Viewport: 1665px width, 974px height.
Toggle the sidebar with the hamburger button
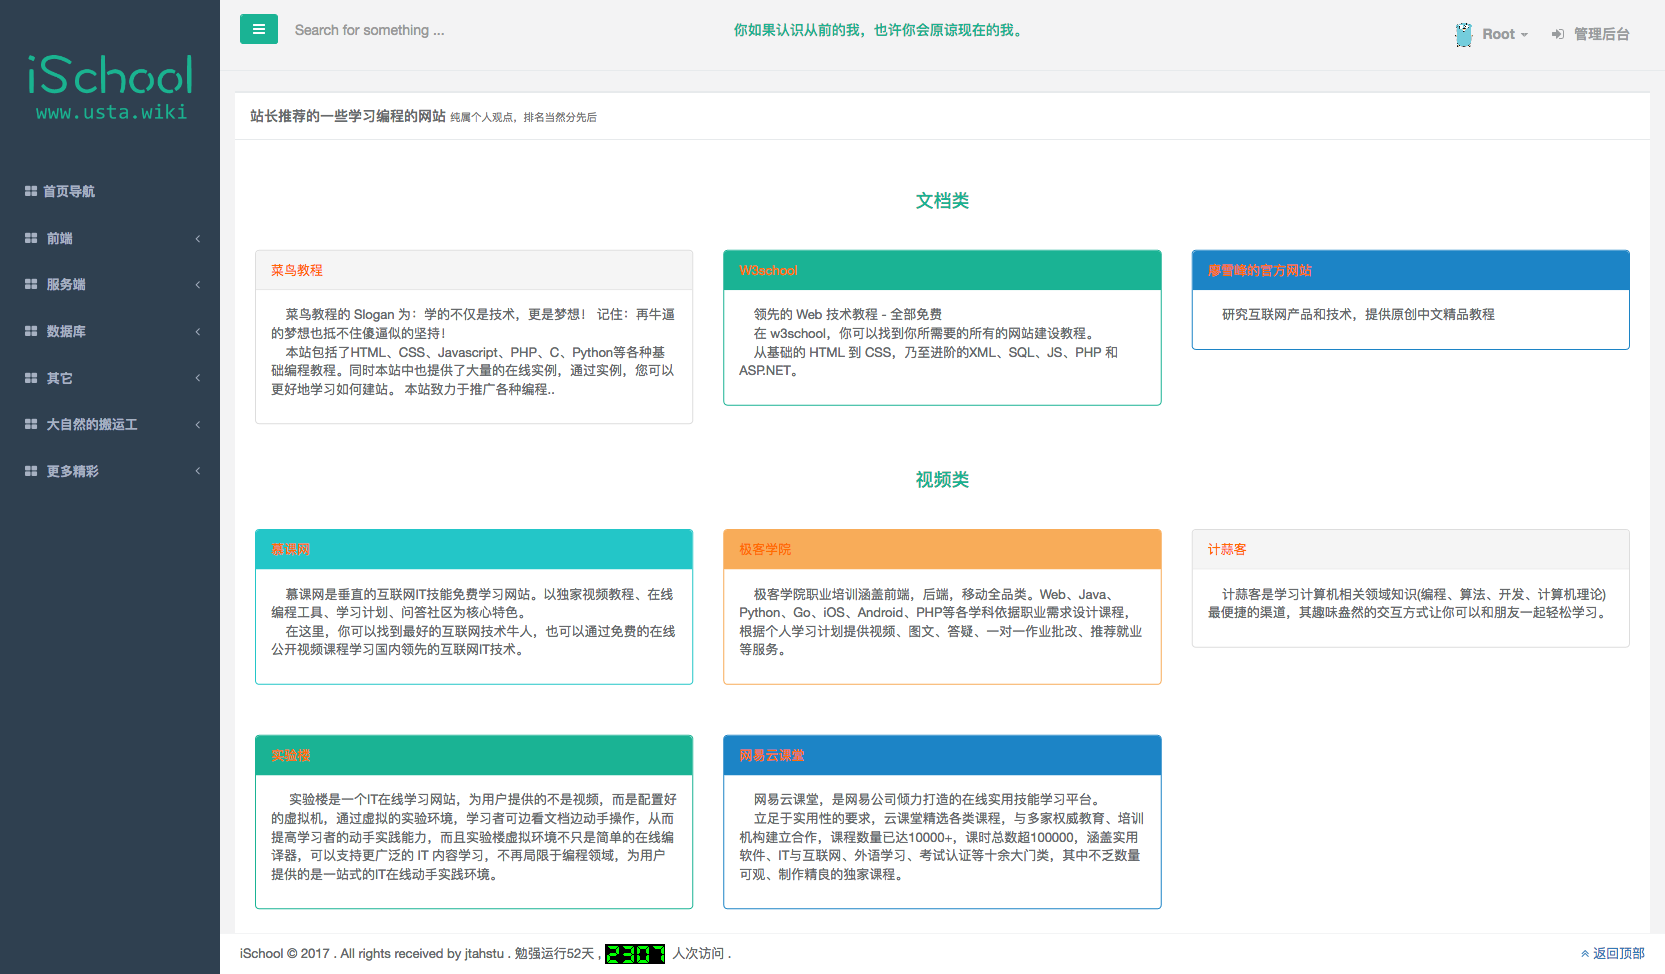[x=259, y=29]
